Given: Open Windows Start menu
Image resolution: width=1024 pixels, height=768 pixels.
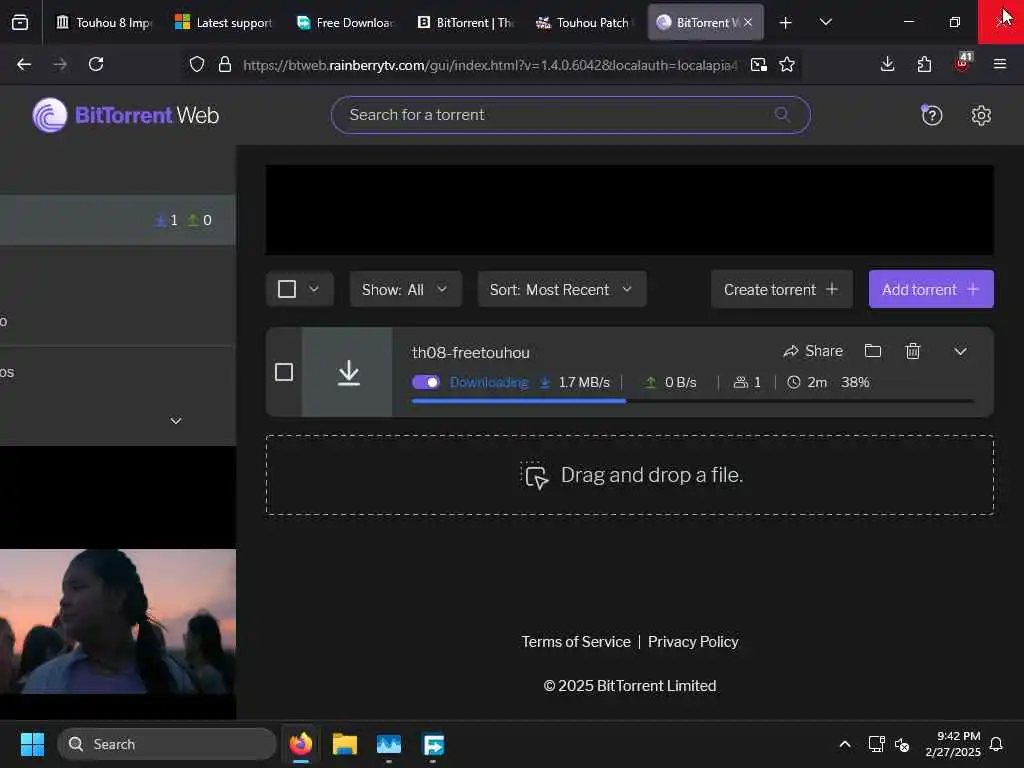Looking at the screenshot, I should [32, 744].
